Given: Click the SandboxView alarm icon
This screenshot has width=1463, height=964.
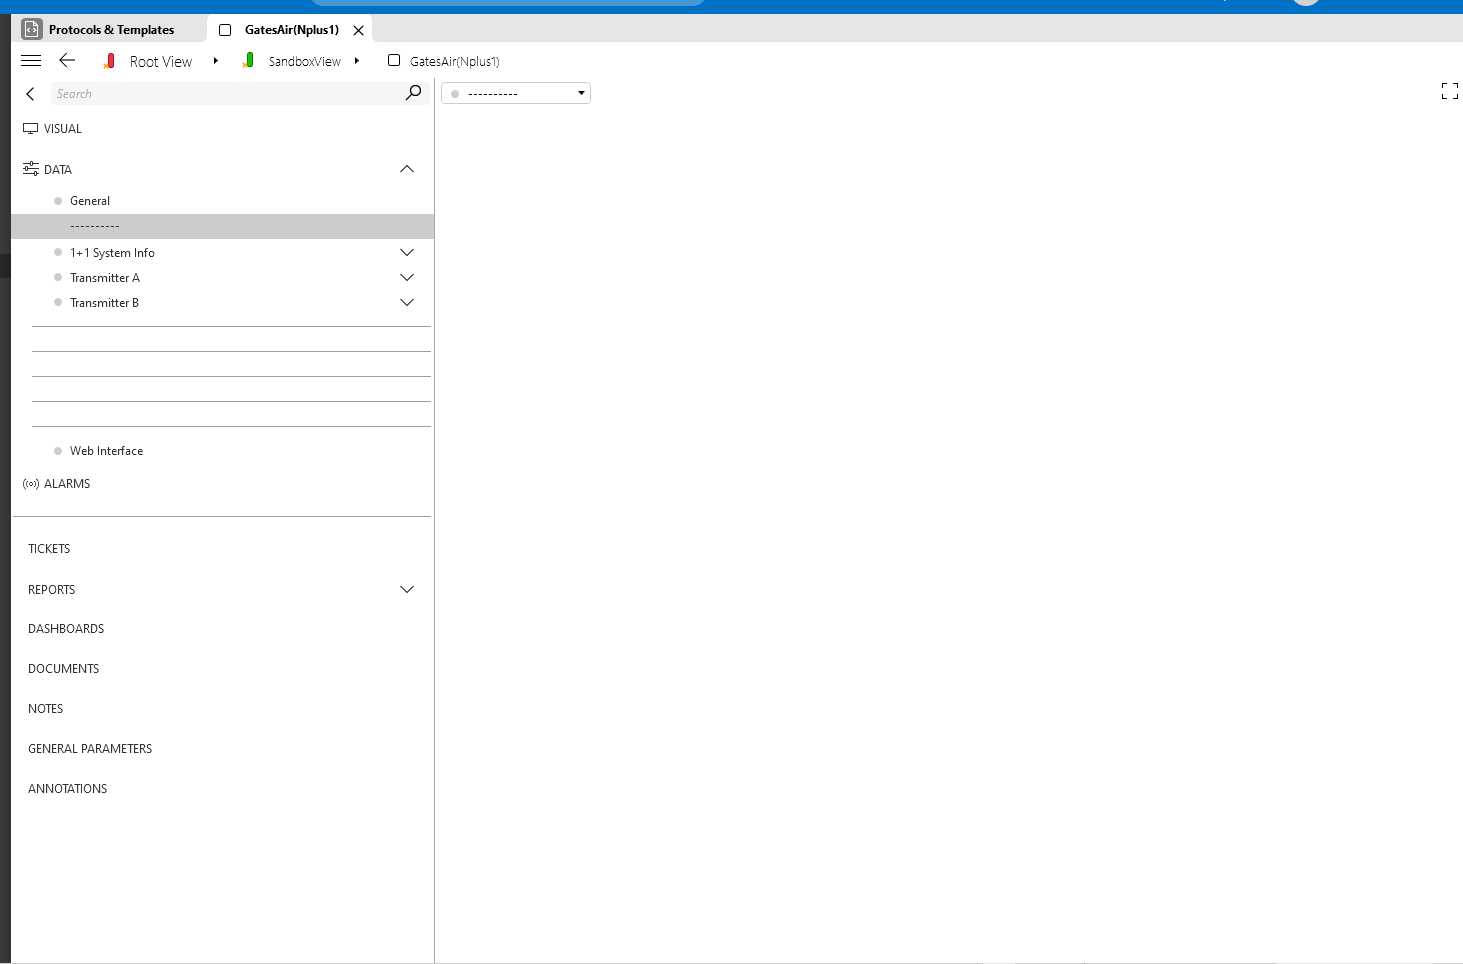Looking at the screenshot, I should point(248,61).
